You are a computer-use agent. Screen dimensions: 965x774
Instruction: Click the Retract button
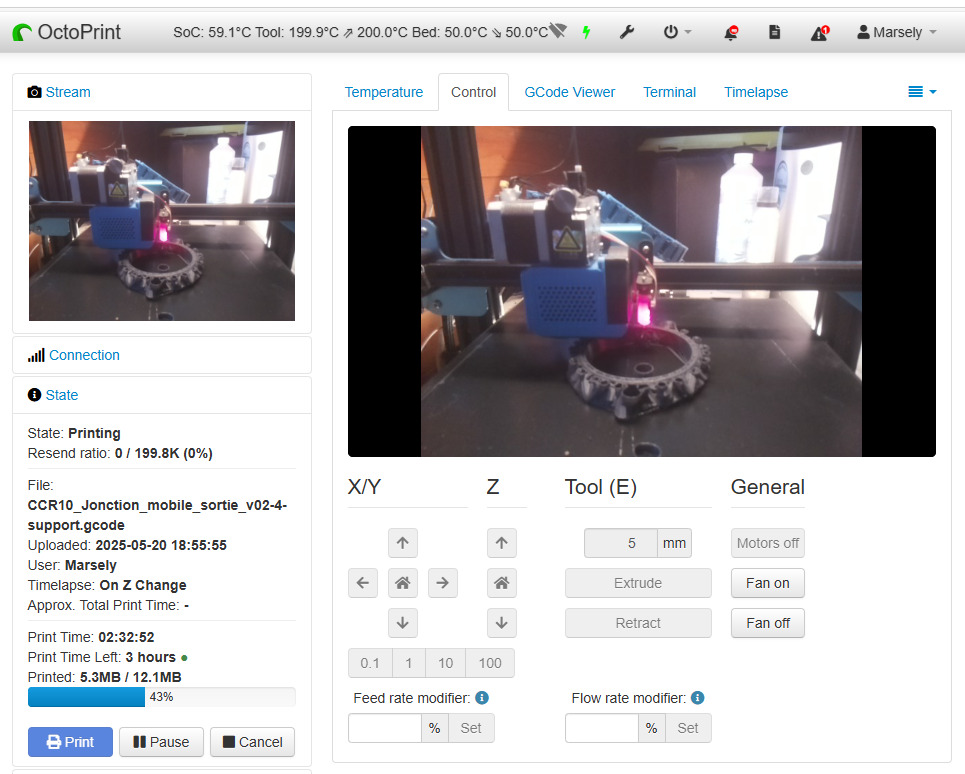[x=638, y=623]
